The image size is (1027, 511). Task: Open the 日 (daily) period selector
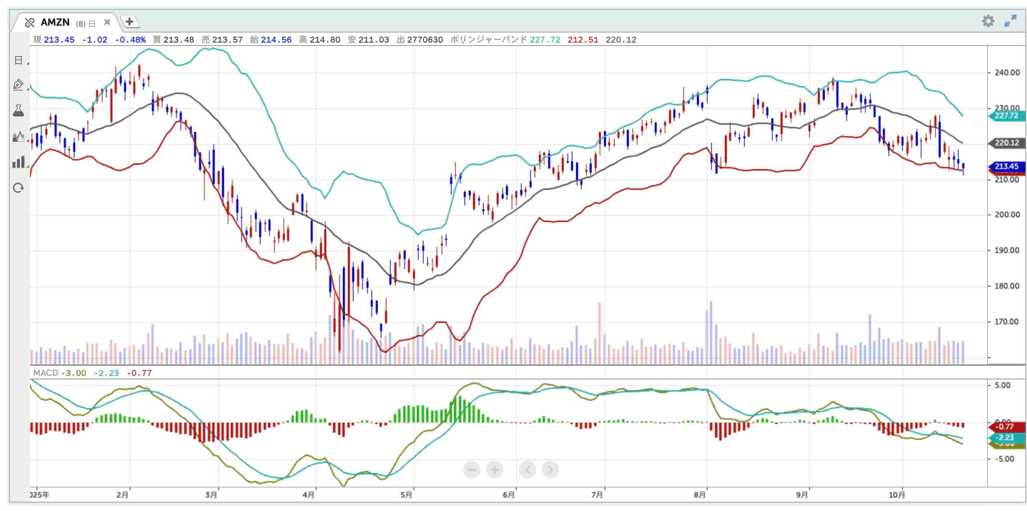point(18,60)
